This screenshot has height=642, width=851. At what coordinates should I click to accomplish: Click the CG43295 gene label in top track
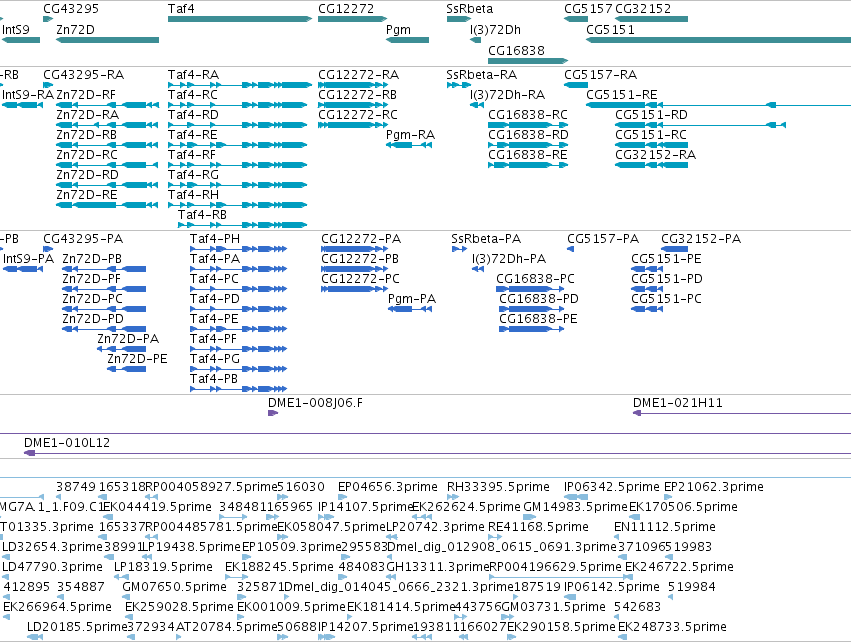[x=71, y=9]
